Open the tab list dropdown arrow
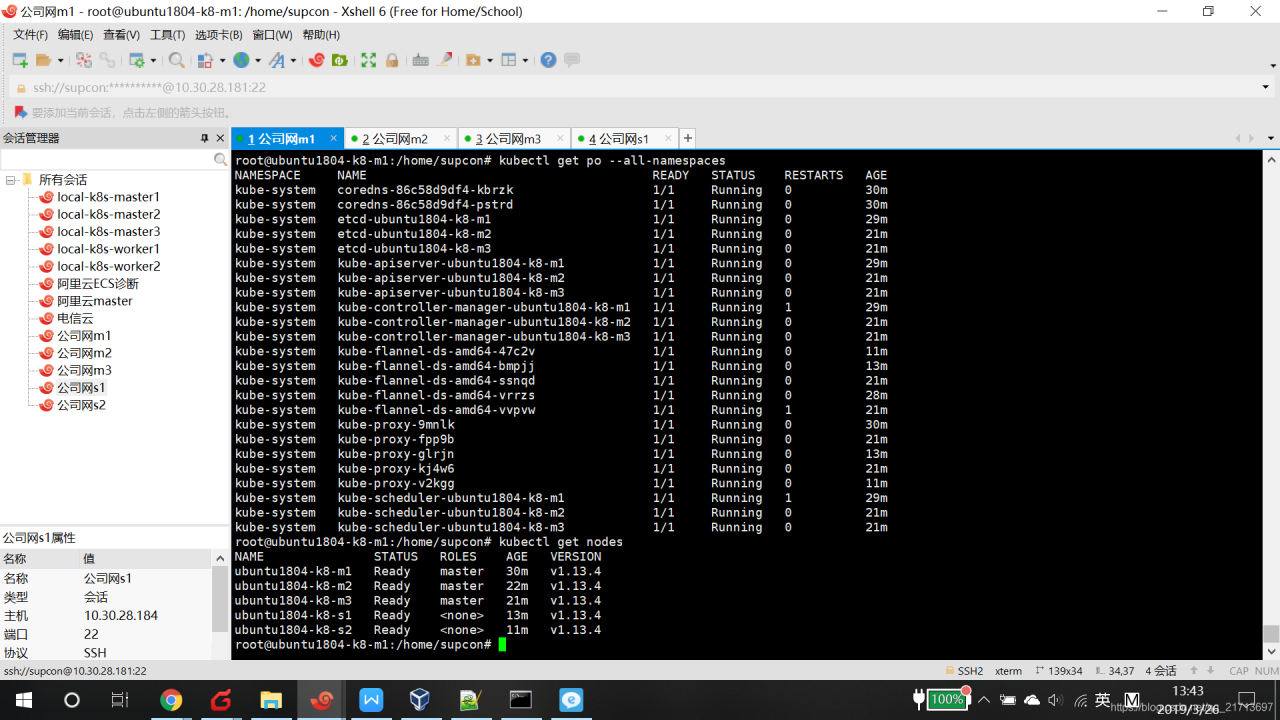Viewport: 1280px width, 720px height. (1270, 138)
